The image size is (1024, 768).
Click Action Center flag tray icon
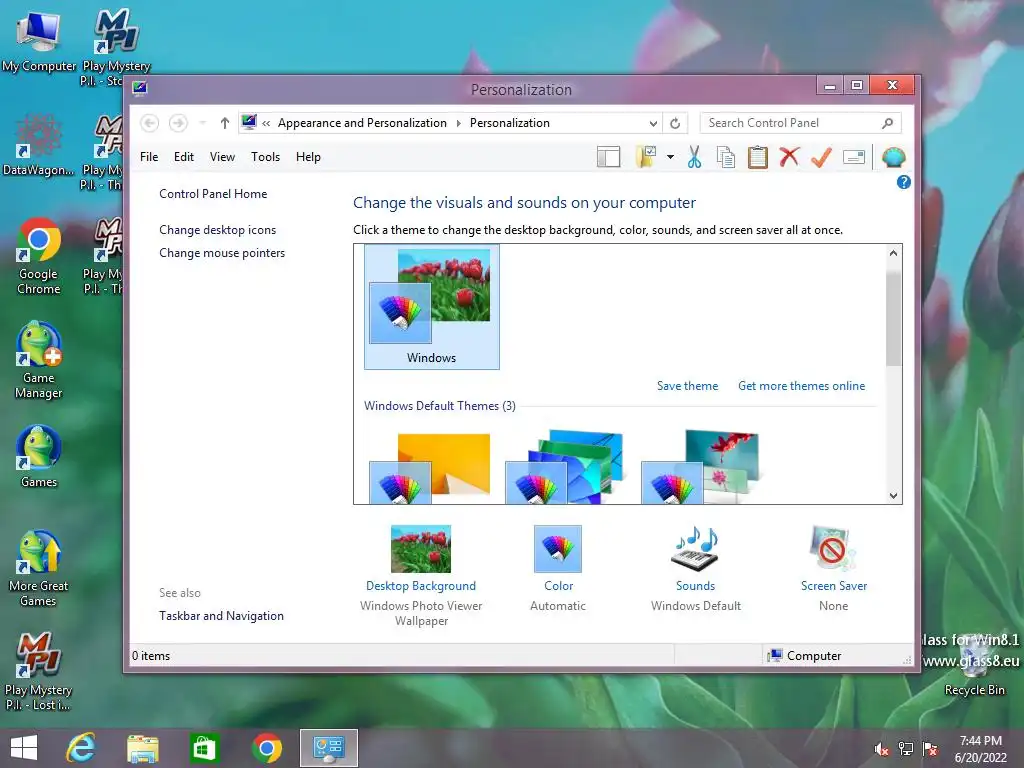point(930,749)
